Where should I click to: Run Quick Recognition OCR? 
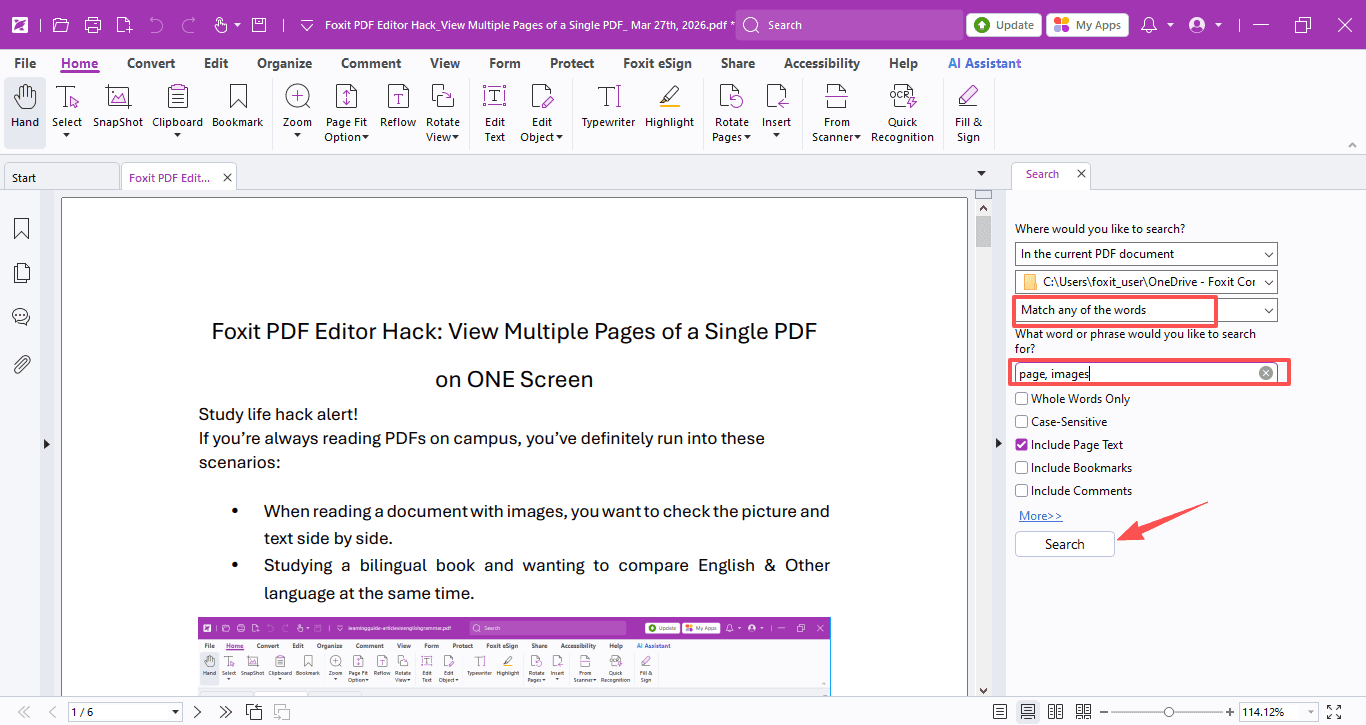point(902,113)
